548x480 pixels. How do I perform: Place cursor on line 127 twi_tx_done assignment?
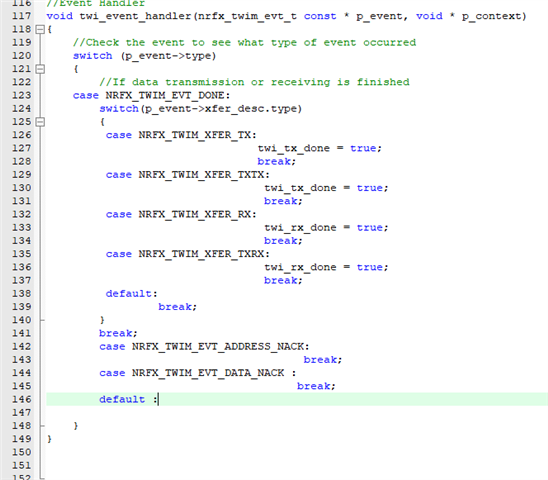click(x=319, y=148)
